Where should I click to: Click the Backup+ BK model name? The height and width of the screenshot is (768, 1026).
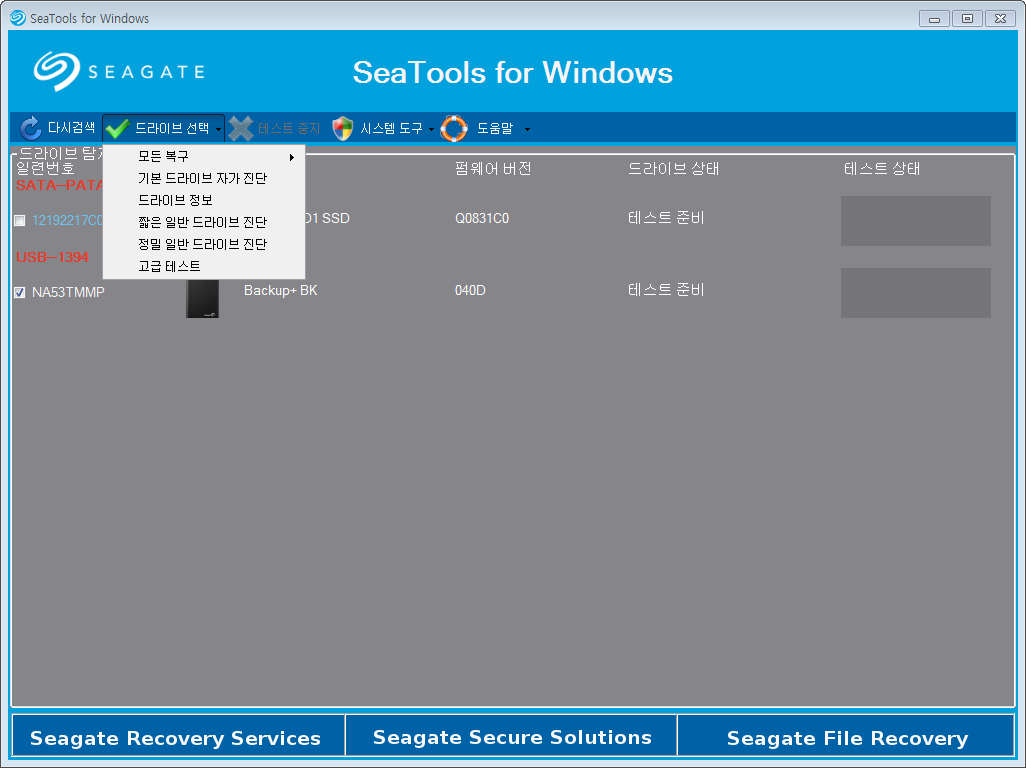pos(281,290)
